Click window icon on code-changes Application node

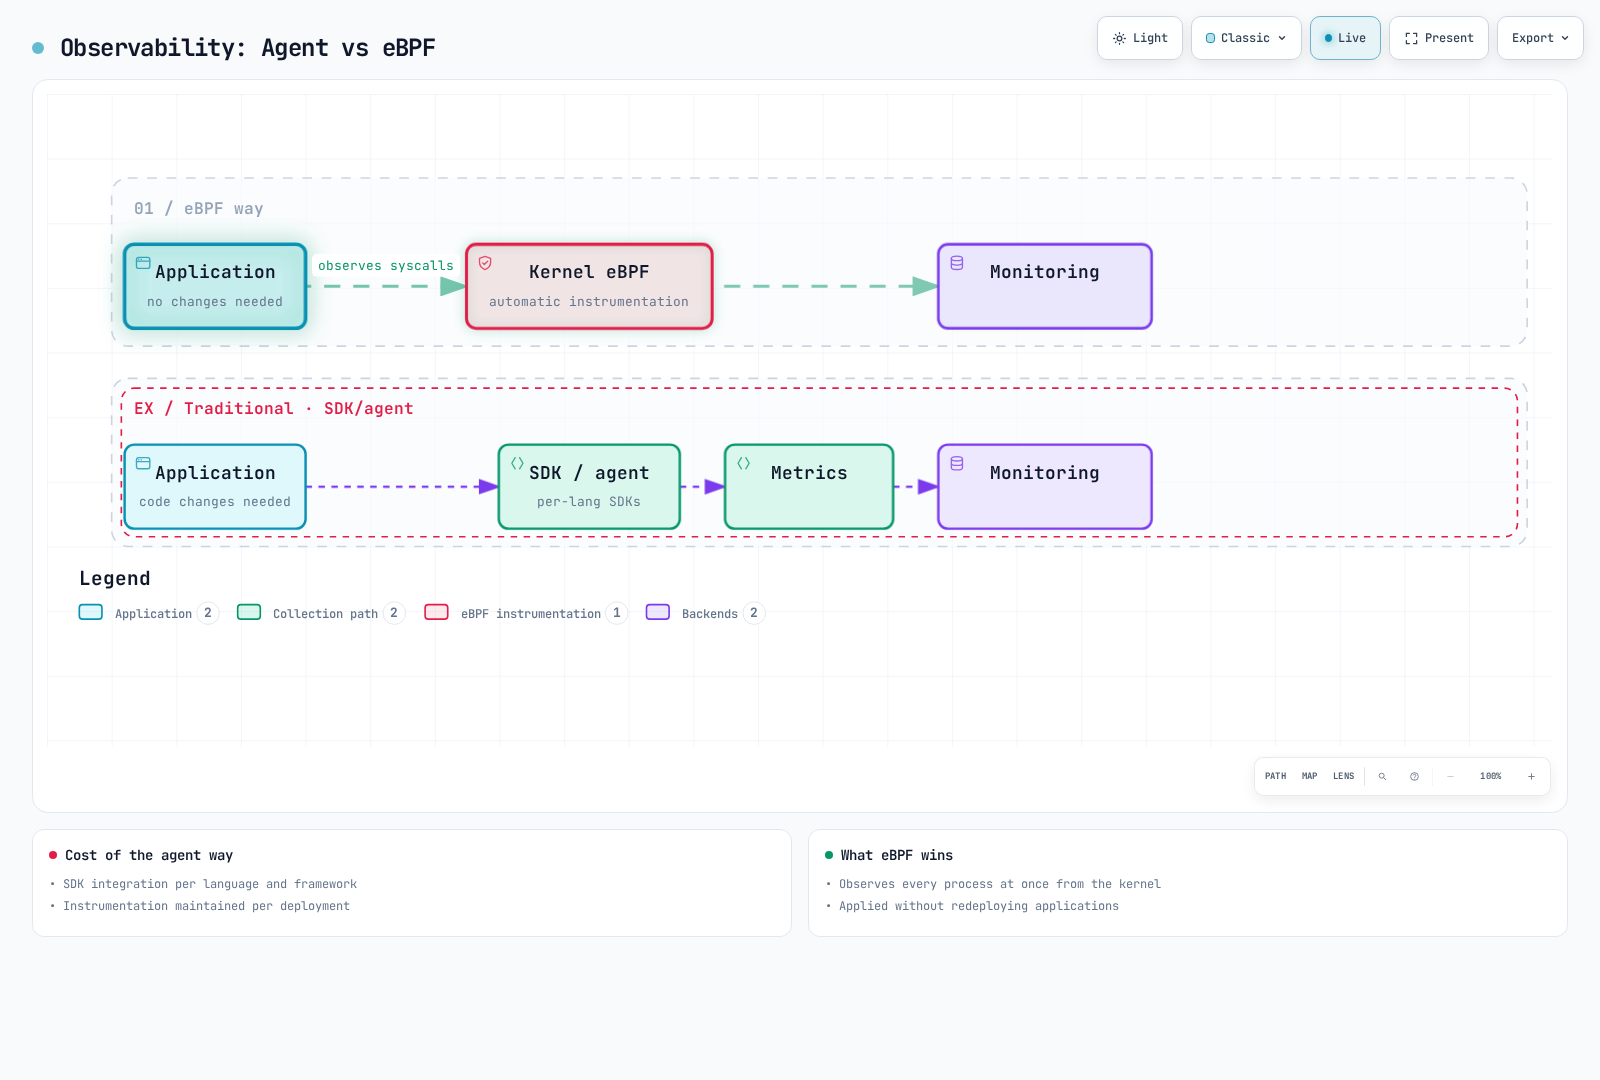coord(143,463)
